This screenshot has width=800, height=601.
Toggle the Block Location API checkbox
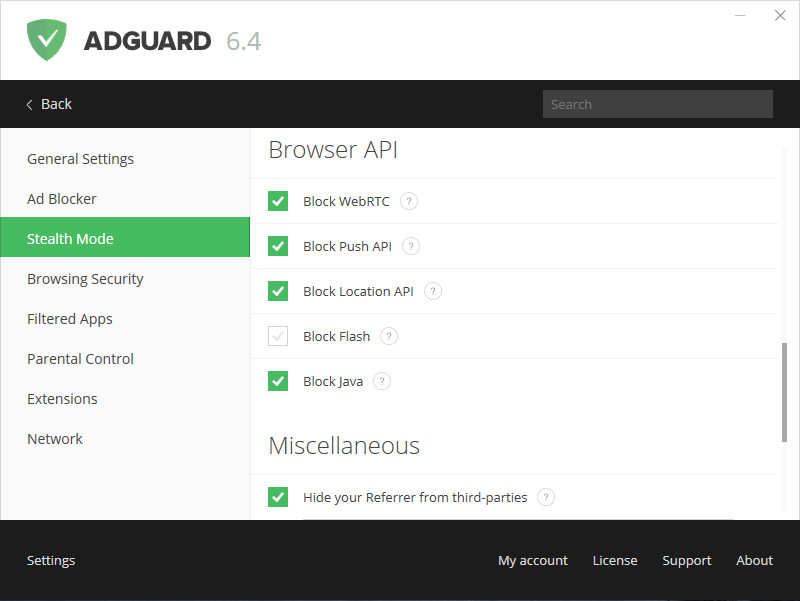(x=278, y=291)
